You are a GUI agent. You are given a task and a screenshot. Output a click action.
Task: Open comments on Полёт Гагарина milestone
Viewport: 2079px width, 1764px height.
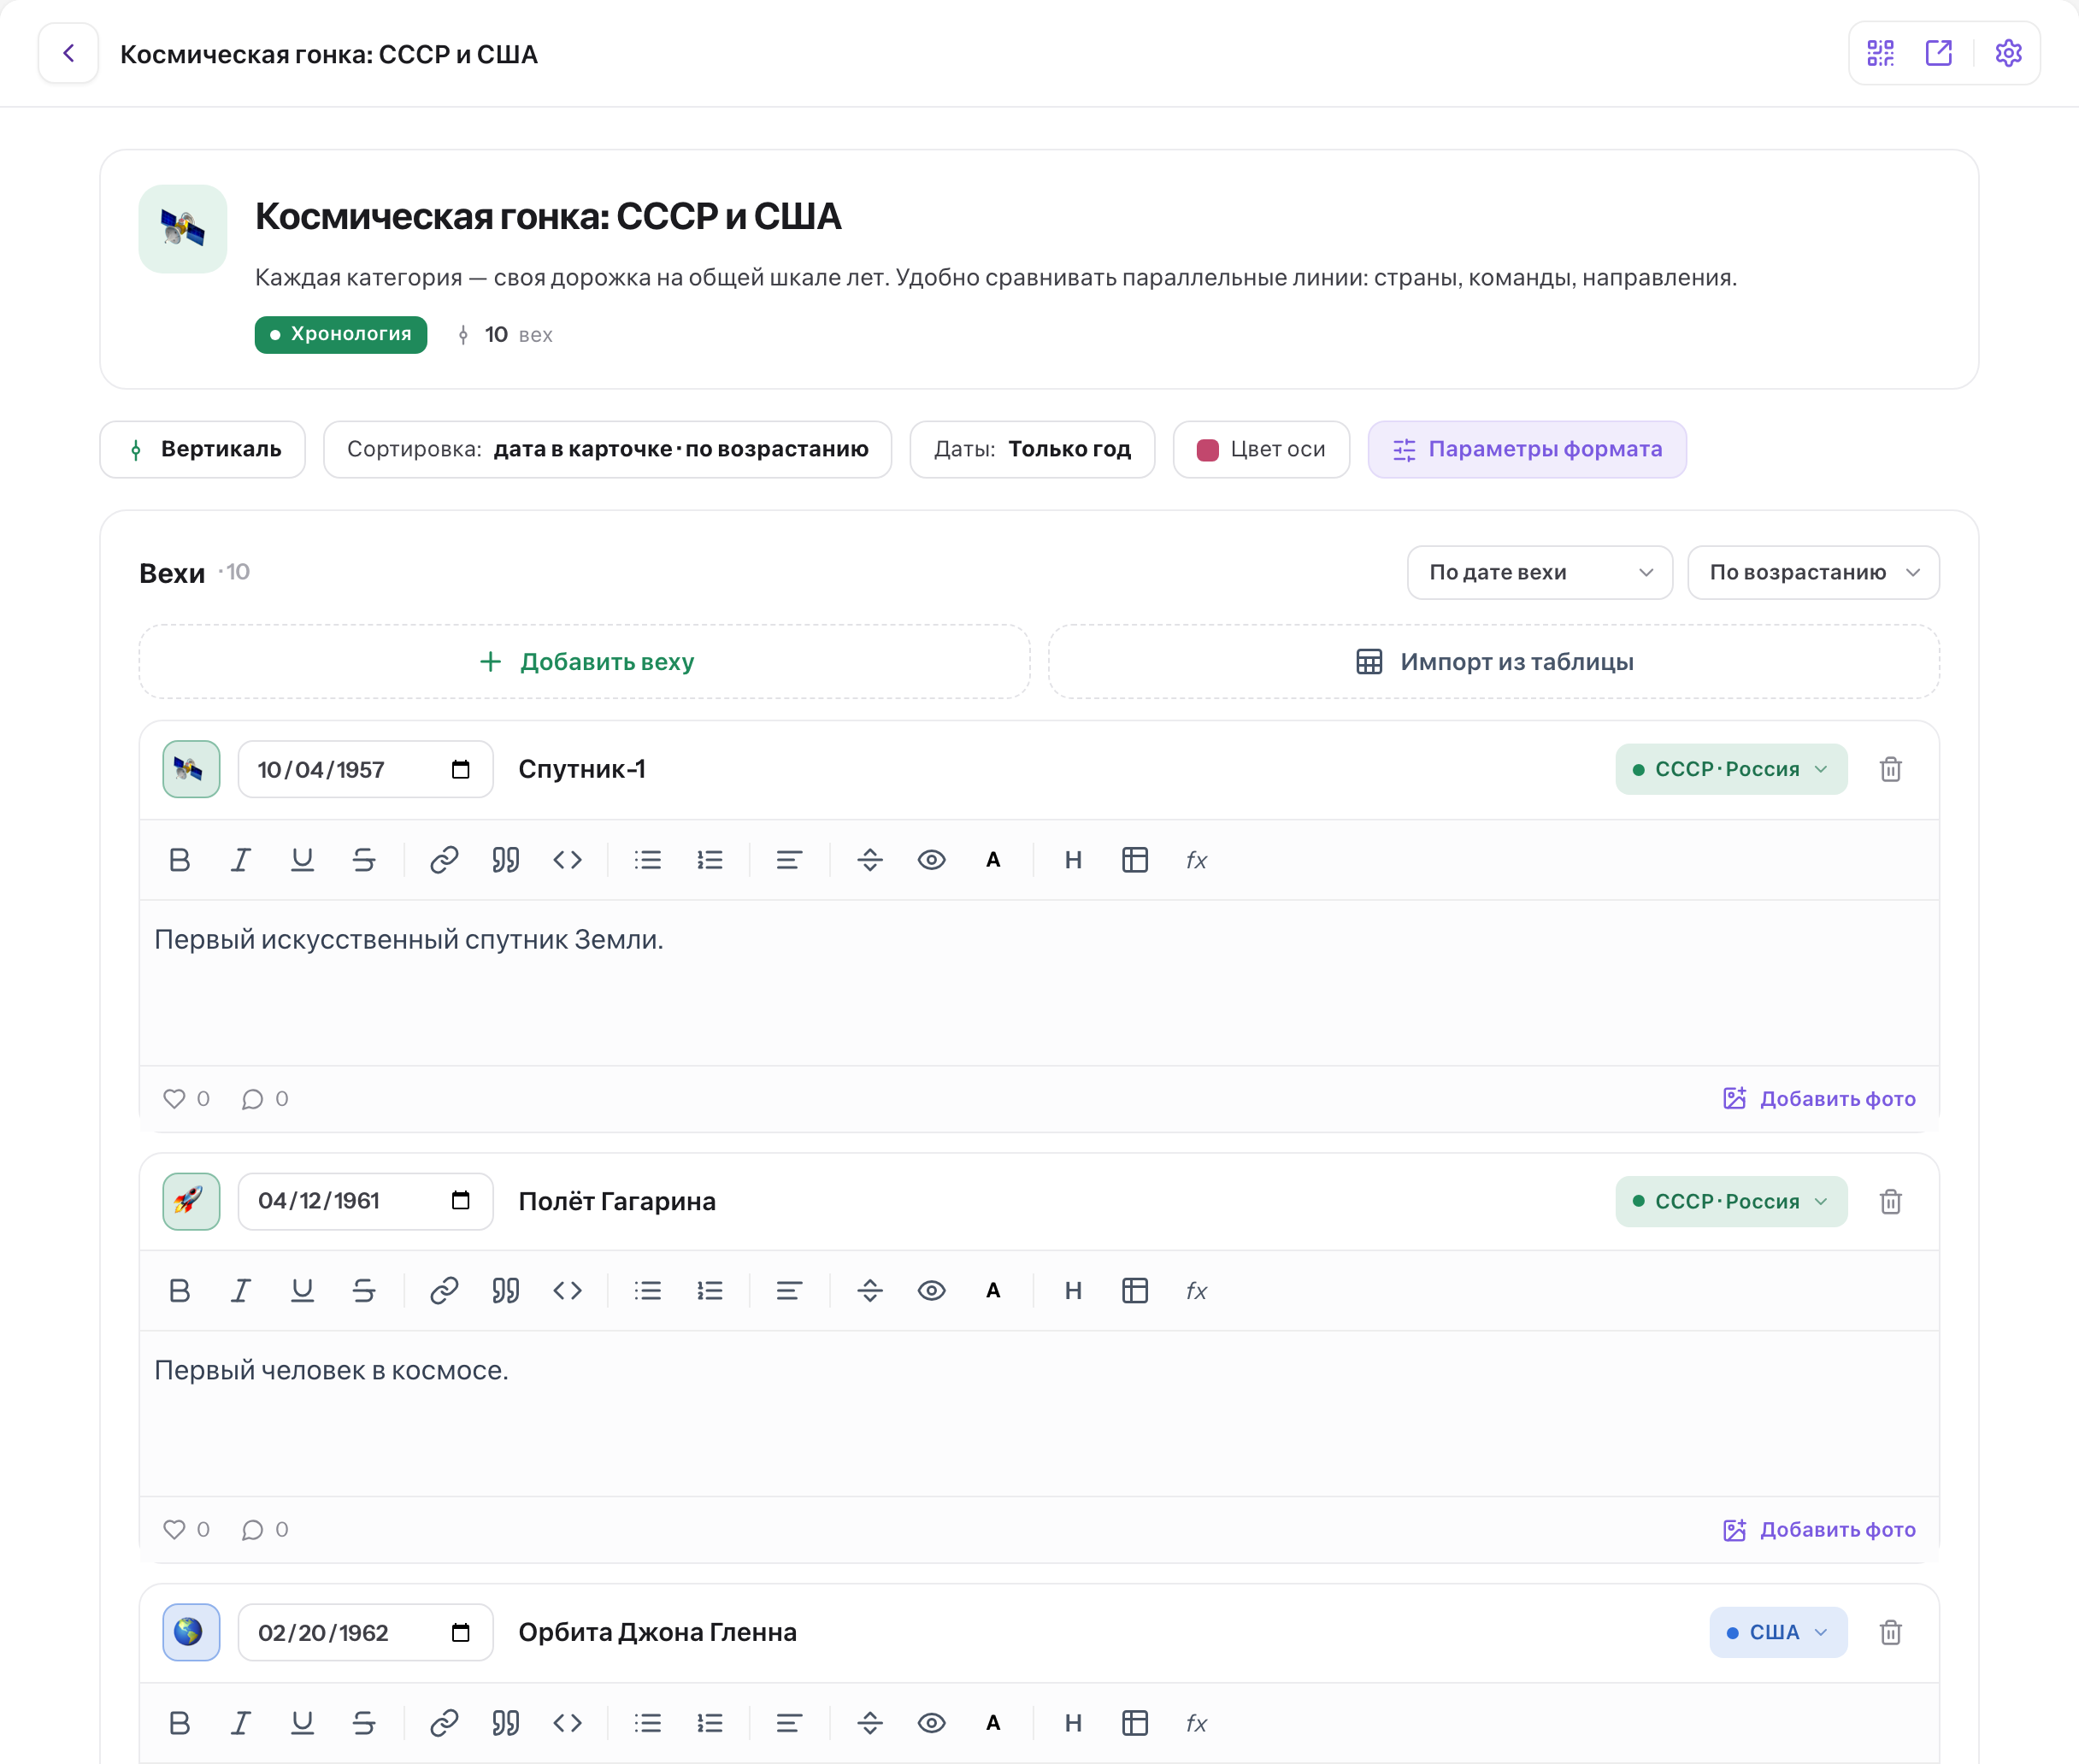coord(265,1529)
